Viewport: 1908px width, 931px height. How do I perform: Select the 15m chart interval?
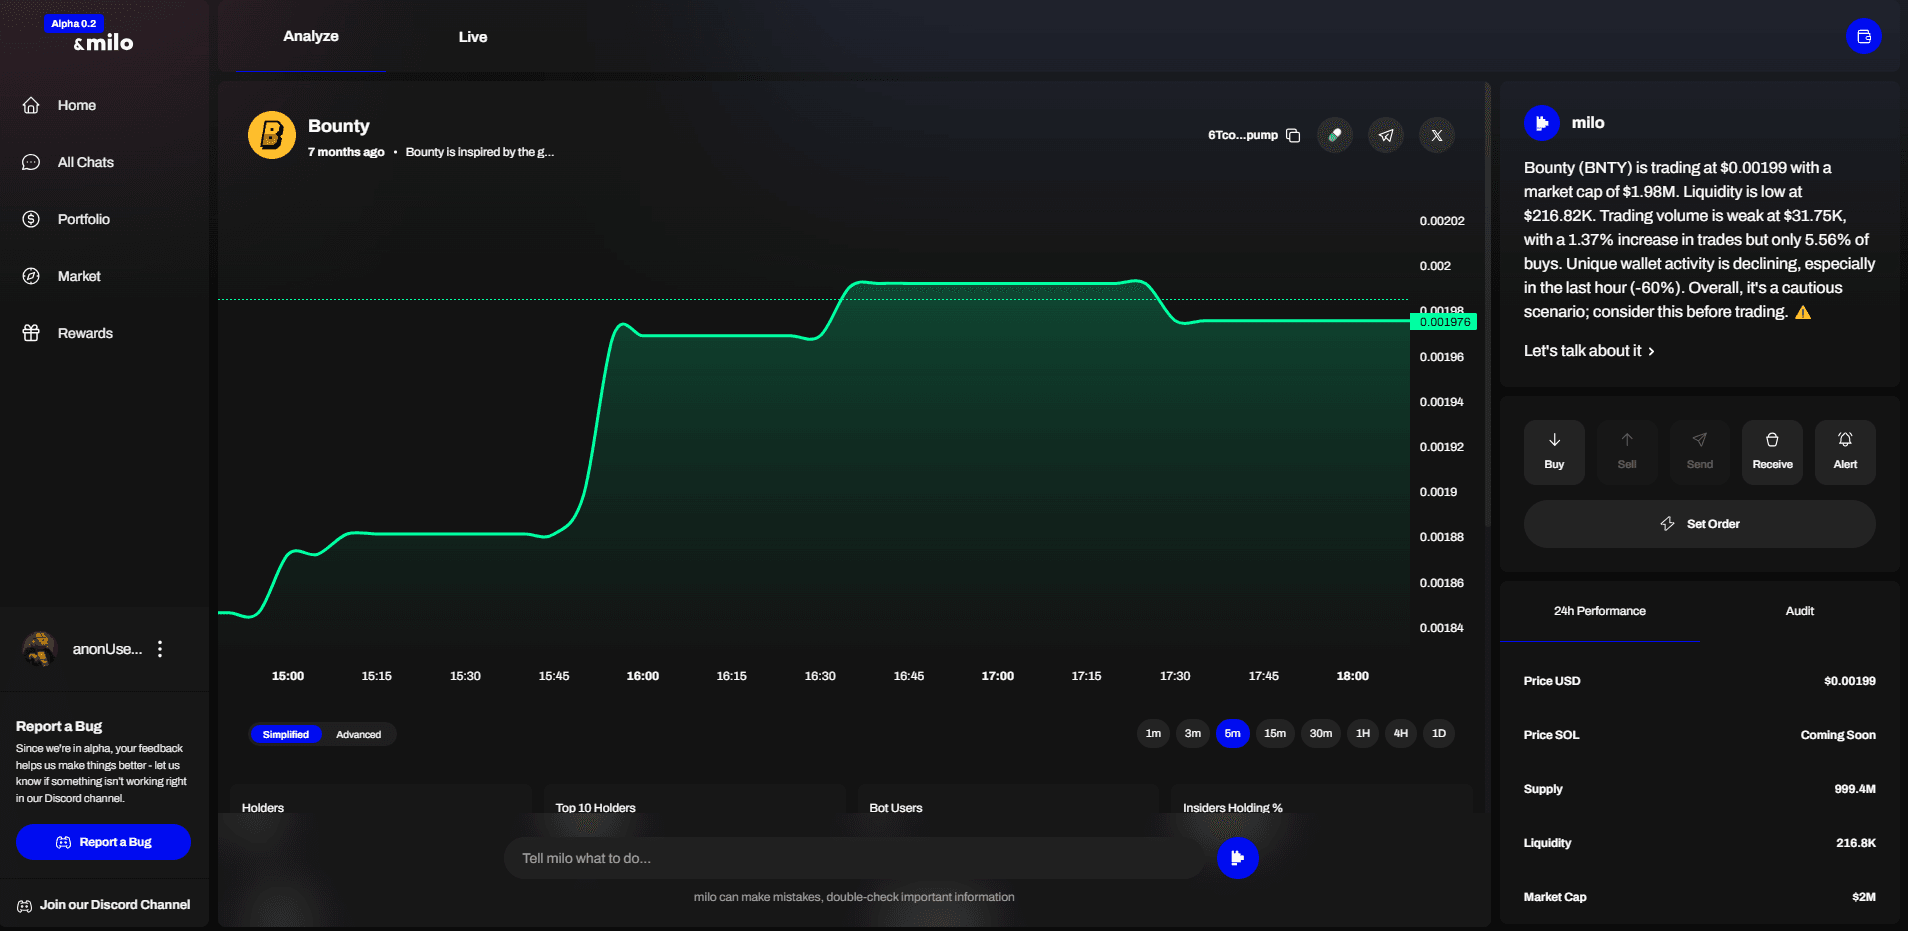tap(1275, 733)
